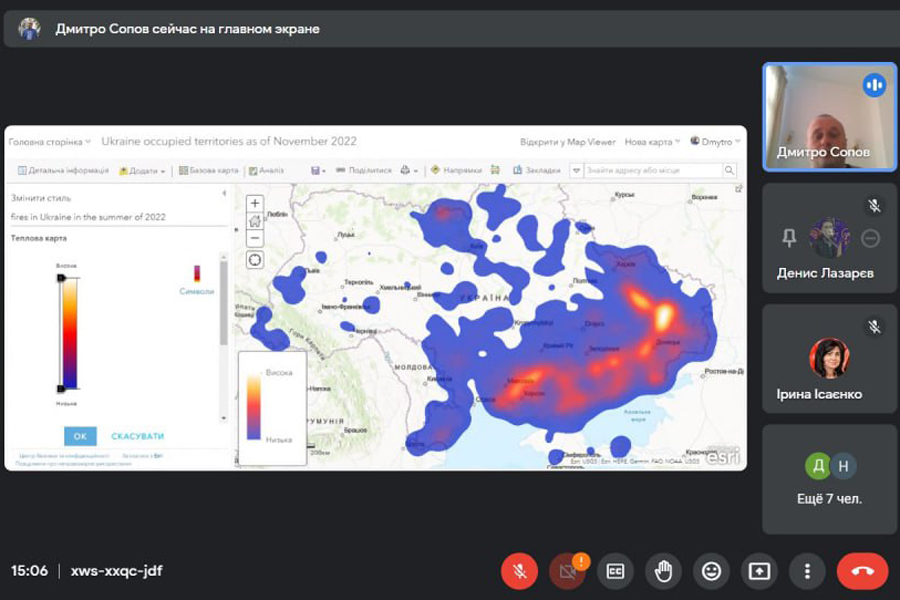Click the map zoom in plus button
Screen dimensions: 900x600
click(x=255, y=204)
